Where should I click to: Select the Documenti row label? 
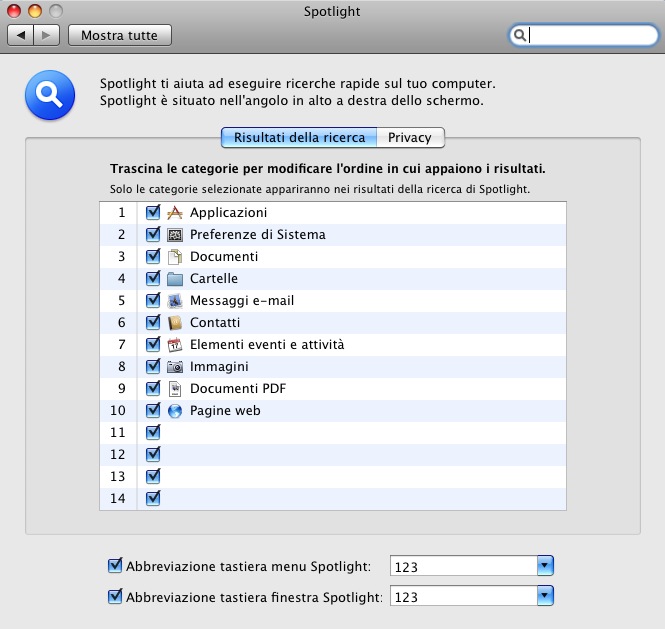(x=224, y=257)
